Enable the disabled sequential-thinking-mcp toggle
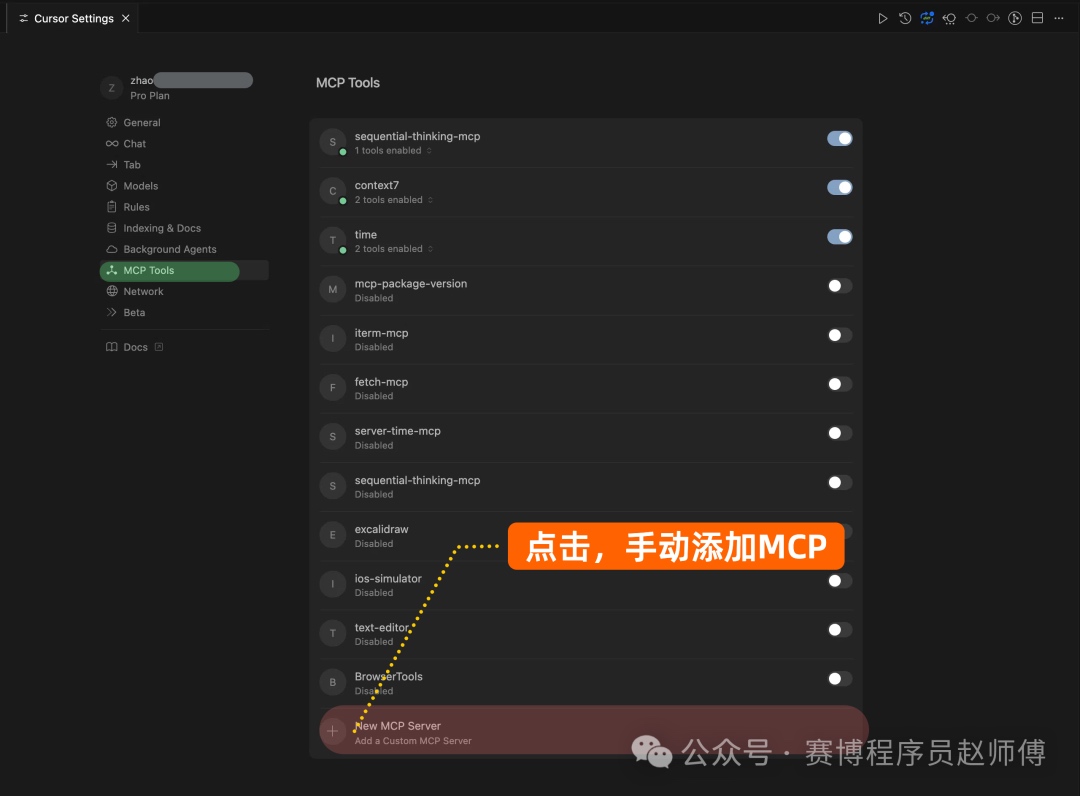 (840, 483)
